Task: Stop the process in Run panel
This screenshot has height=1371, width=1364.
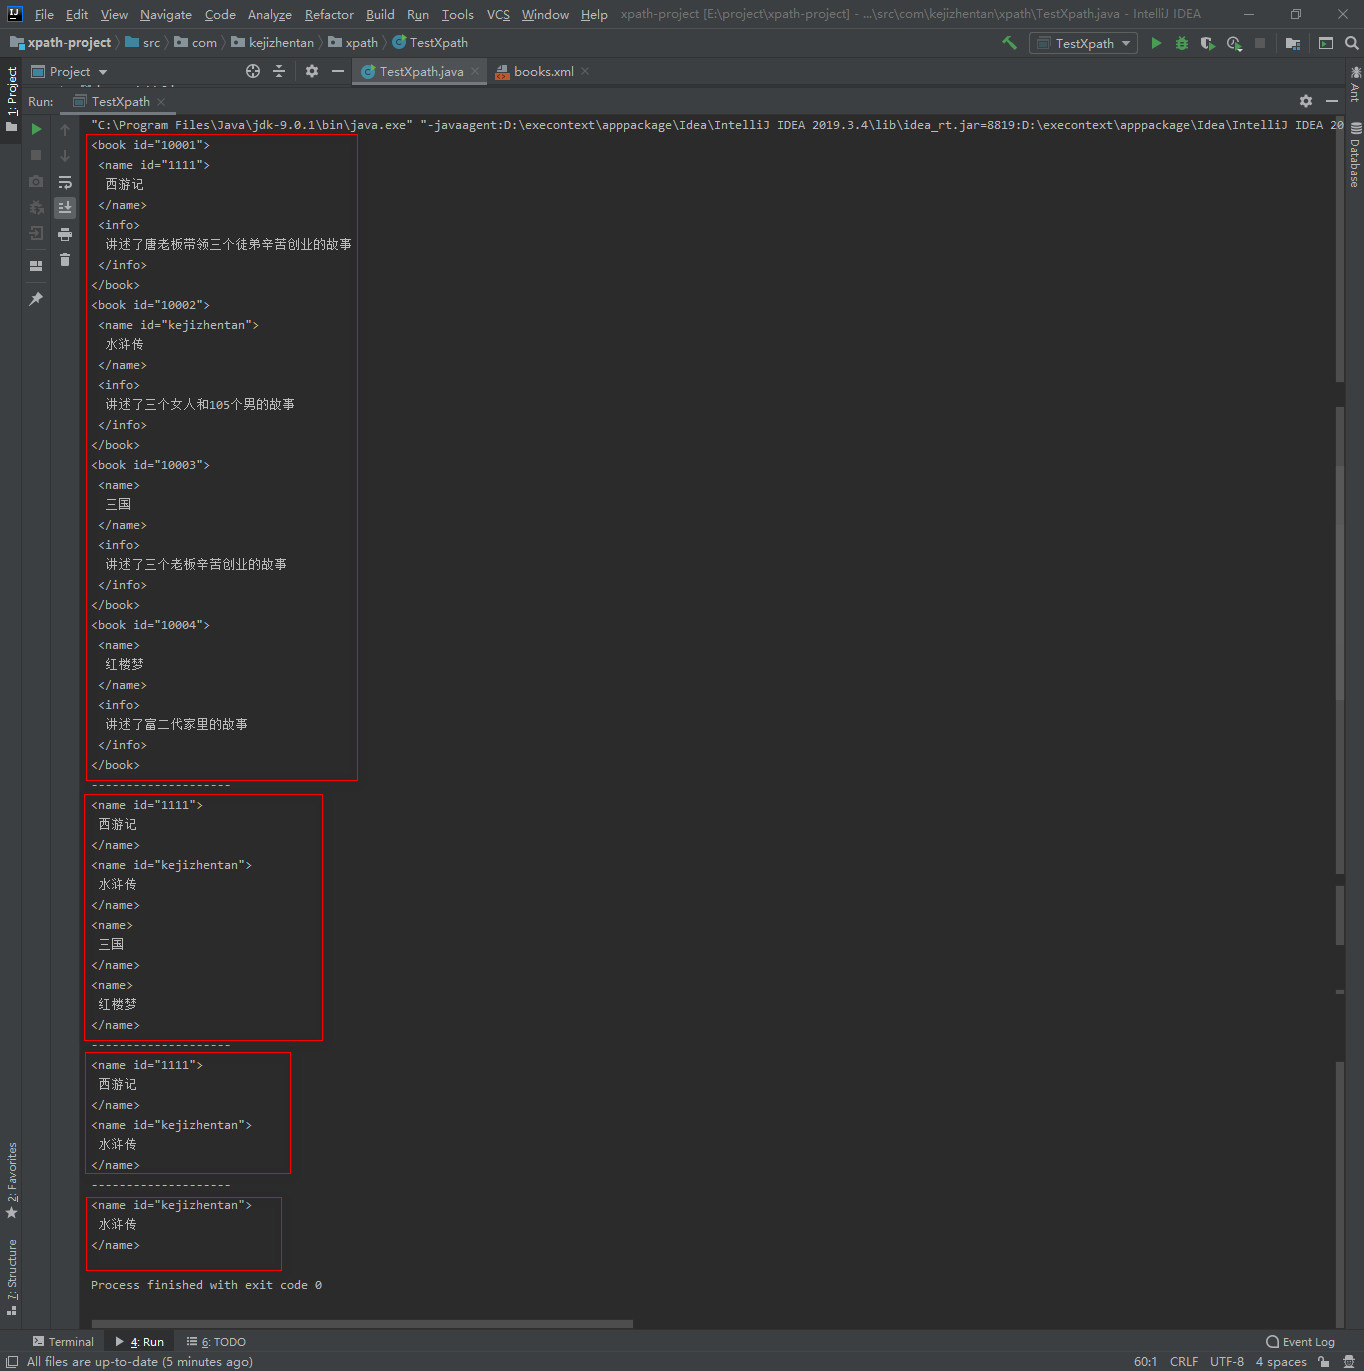Action: point(36,155)
